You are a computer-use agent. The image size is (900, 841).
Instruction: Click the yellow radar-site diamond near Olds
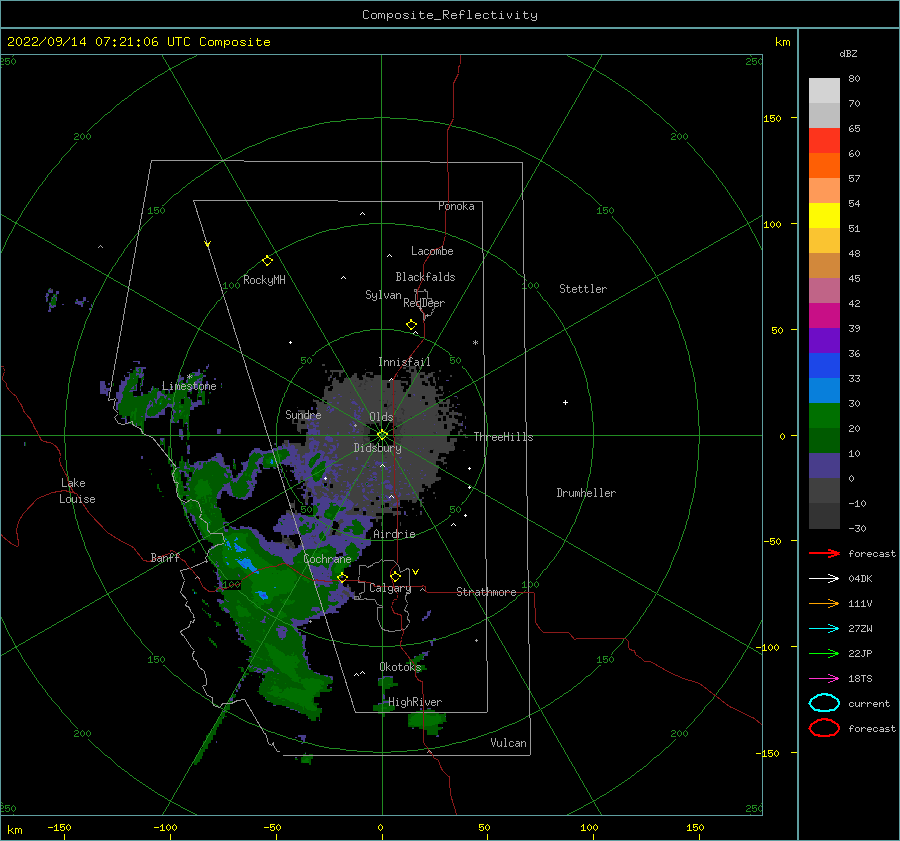(382, 435)
